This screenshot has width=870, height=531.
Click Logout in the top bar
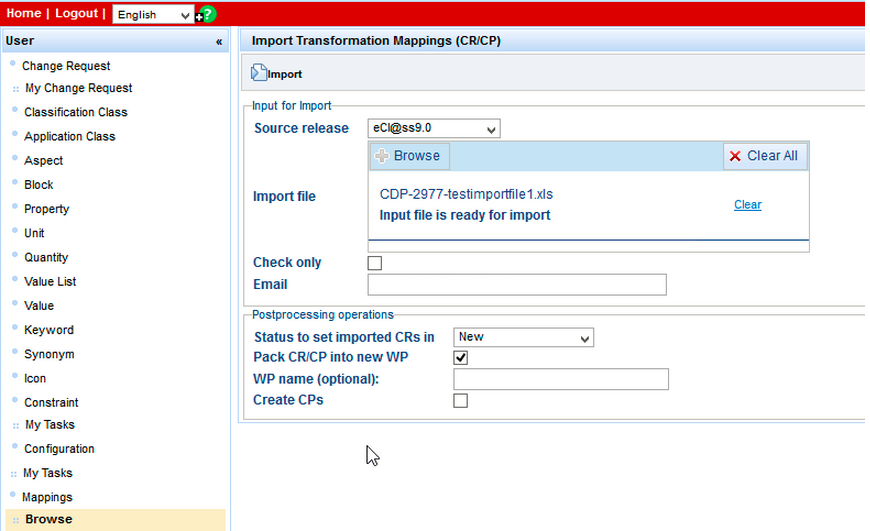(x=76, y=13)
